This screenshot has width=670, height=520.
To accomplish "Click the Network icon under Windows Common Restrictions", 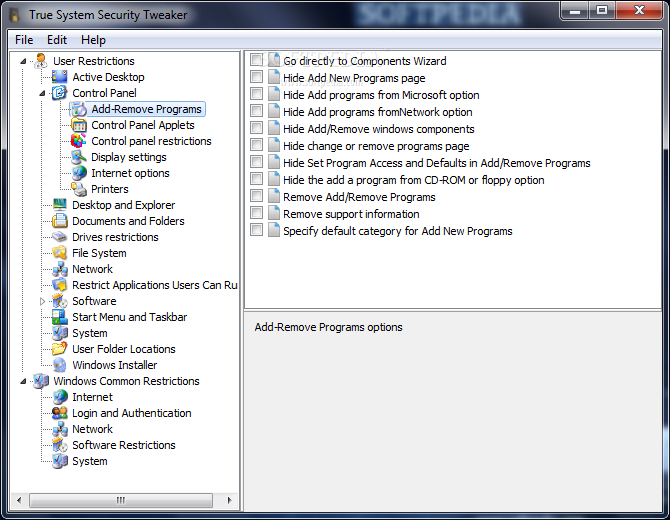I will (x=59, y=429).
